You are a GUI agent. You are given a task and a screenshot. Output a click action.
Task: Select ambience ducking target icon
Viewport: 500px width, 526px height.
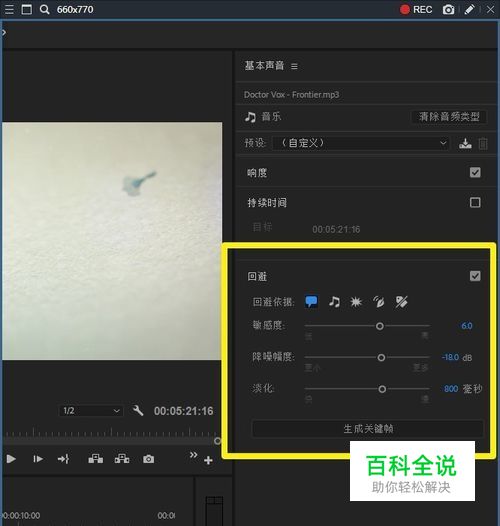click(379, 302)
